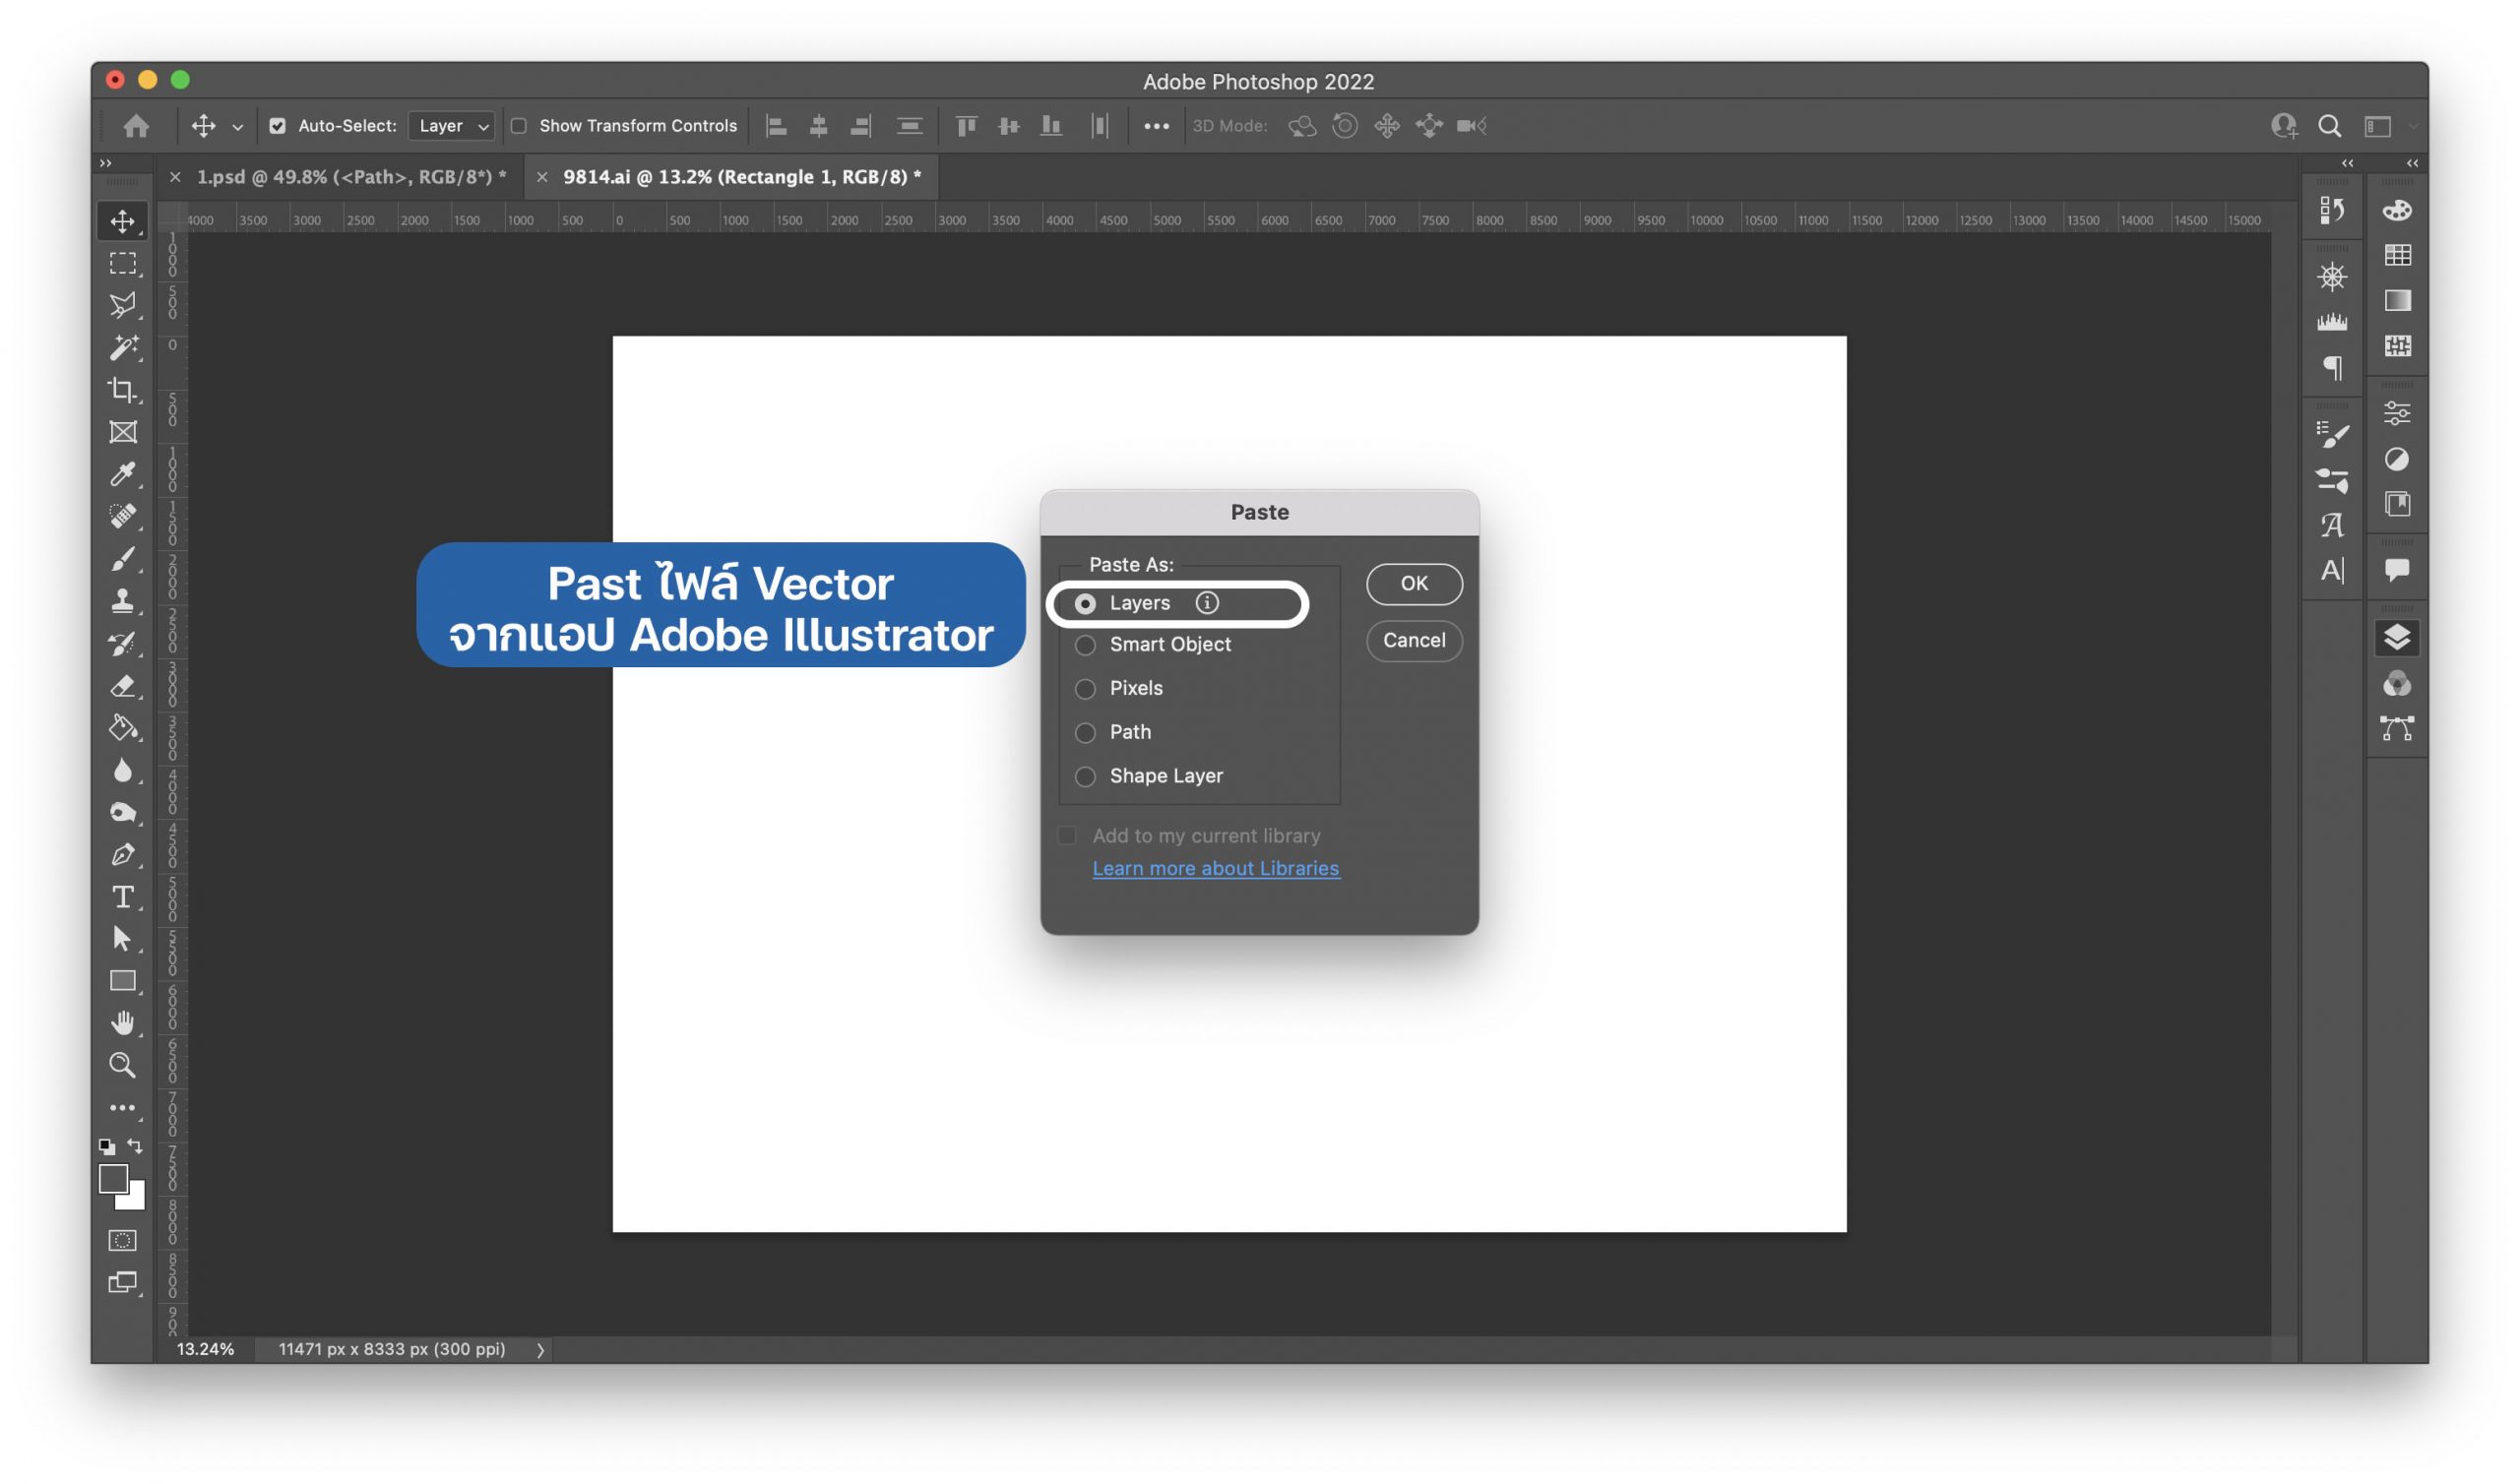Open the Auto-Select Layer dropdown
This screenshot has height=1484, width=2520.
click(x=452, y=126)
